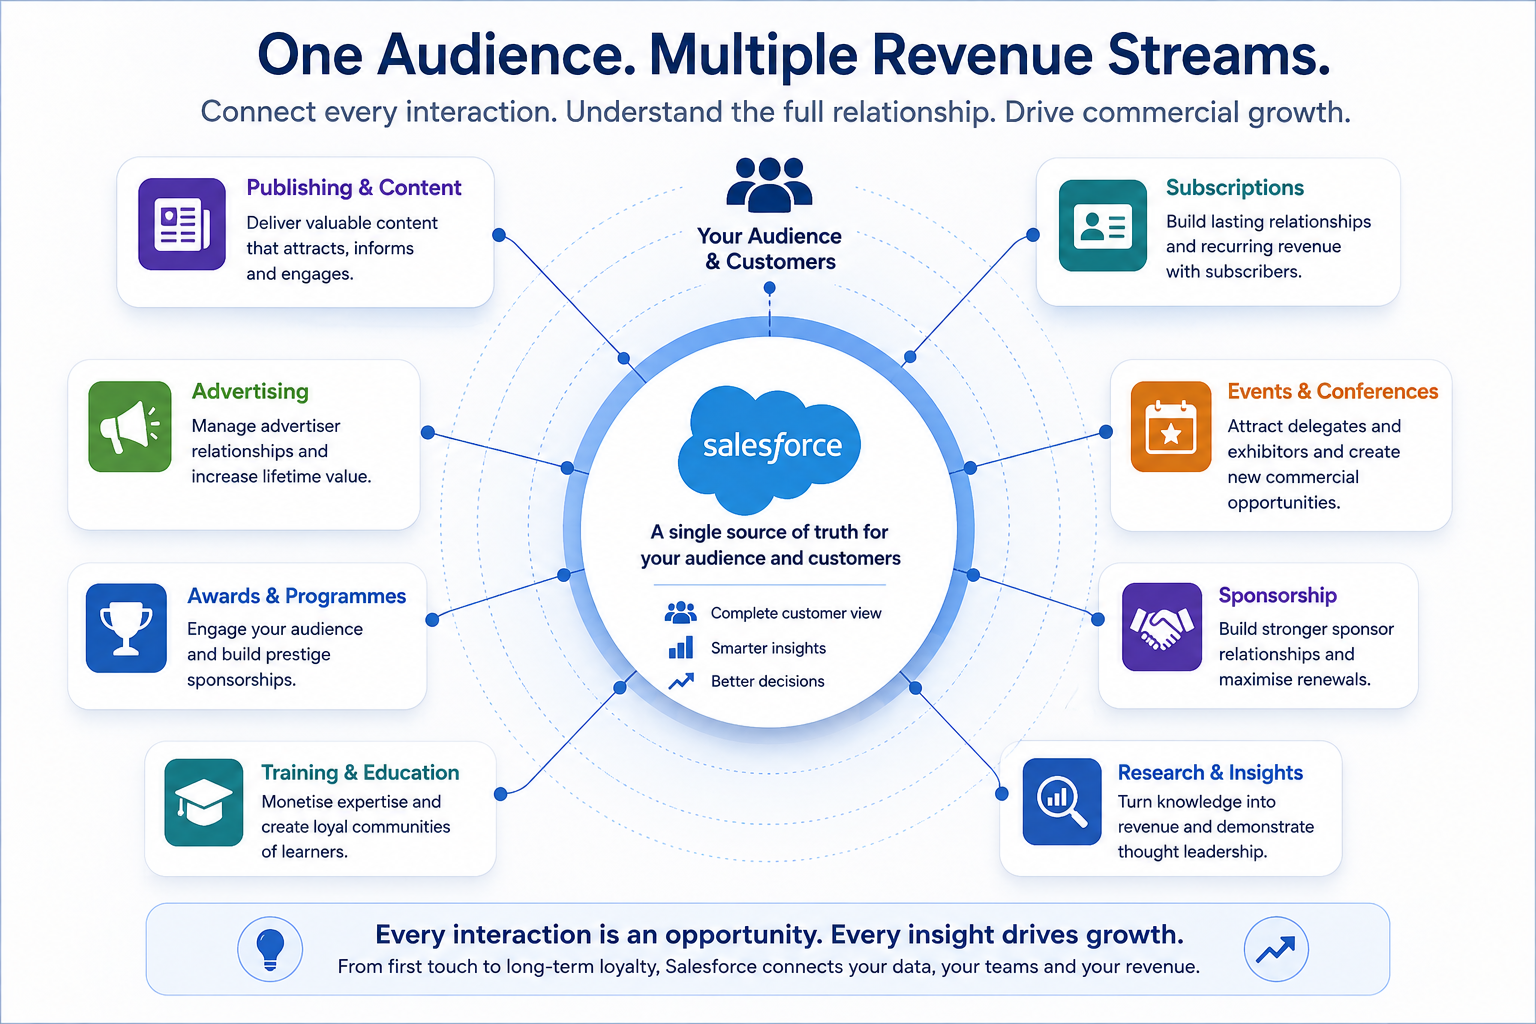
Task: Click the text "Monetise expertise and create loyal communities"
Action: 356,814
